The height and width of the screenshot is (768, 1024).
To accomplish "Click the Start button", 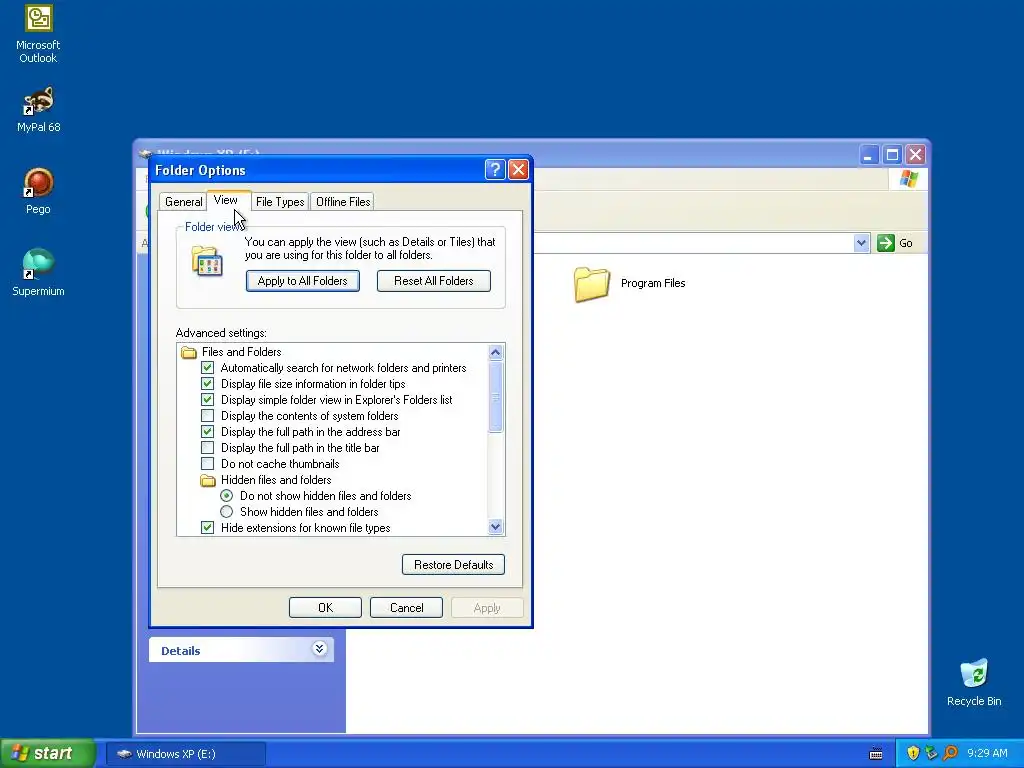I will [48, 753].
